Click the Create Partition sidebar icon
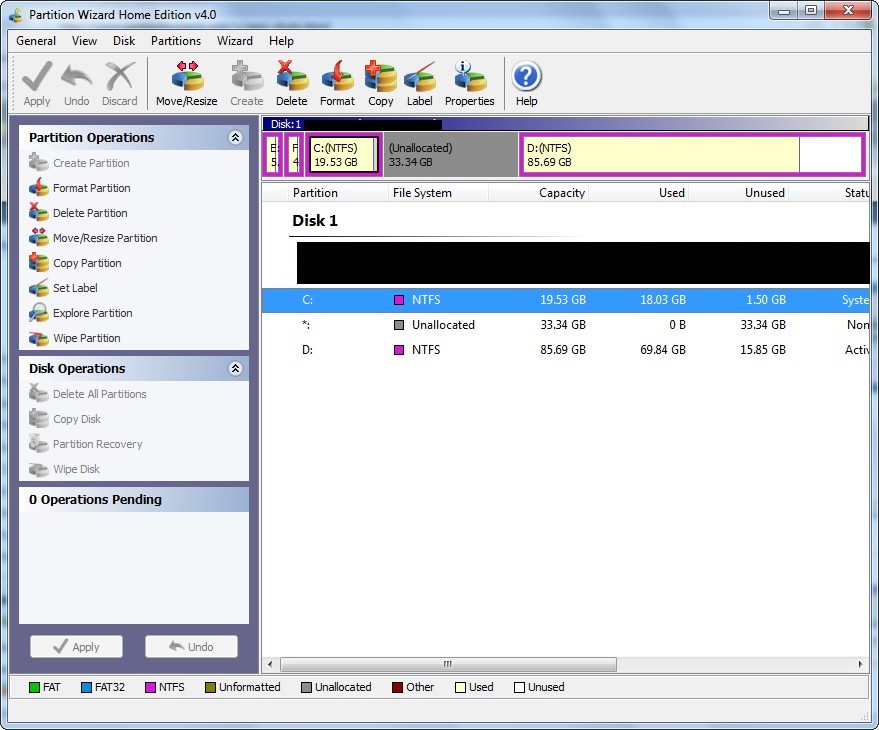Screen dimensions: 879x730 (x=39, y=163)
